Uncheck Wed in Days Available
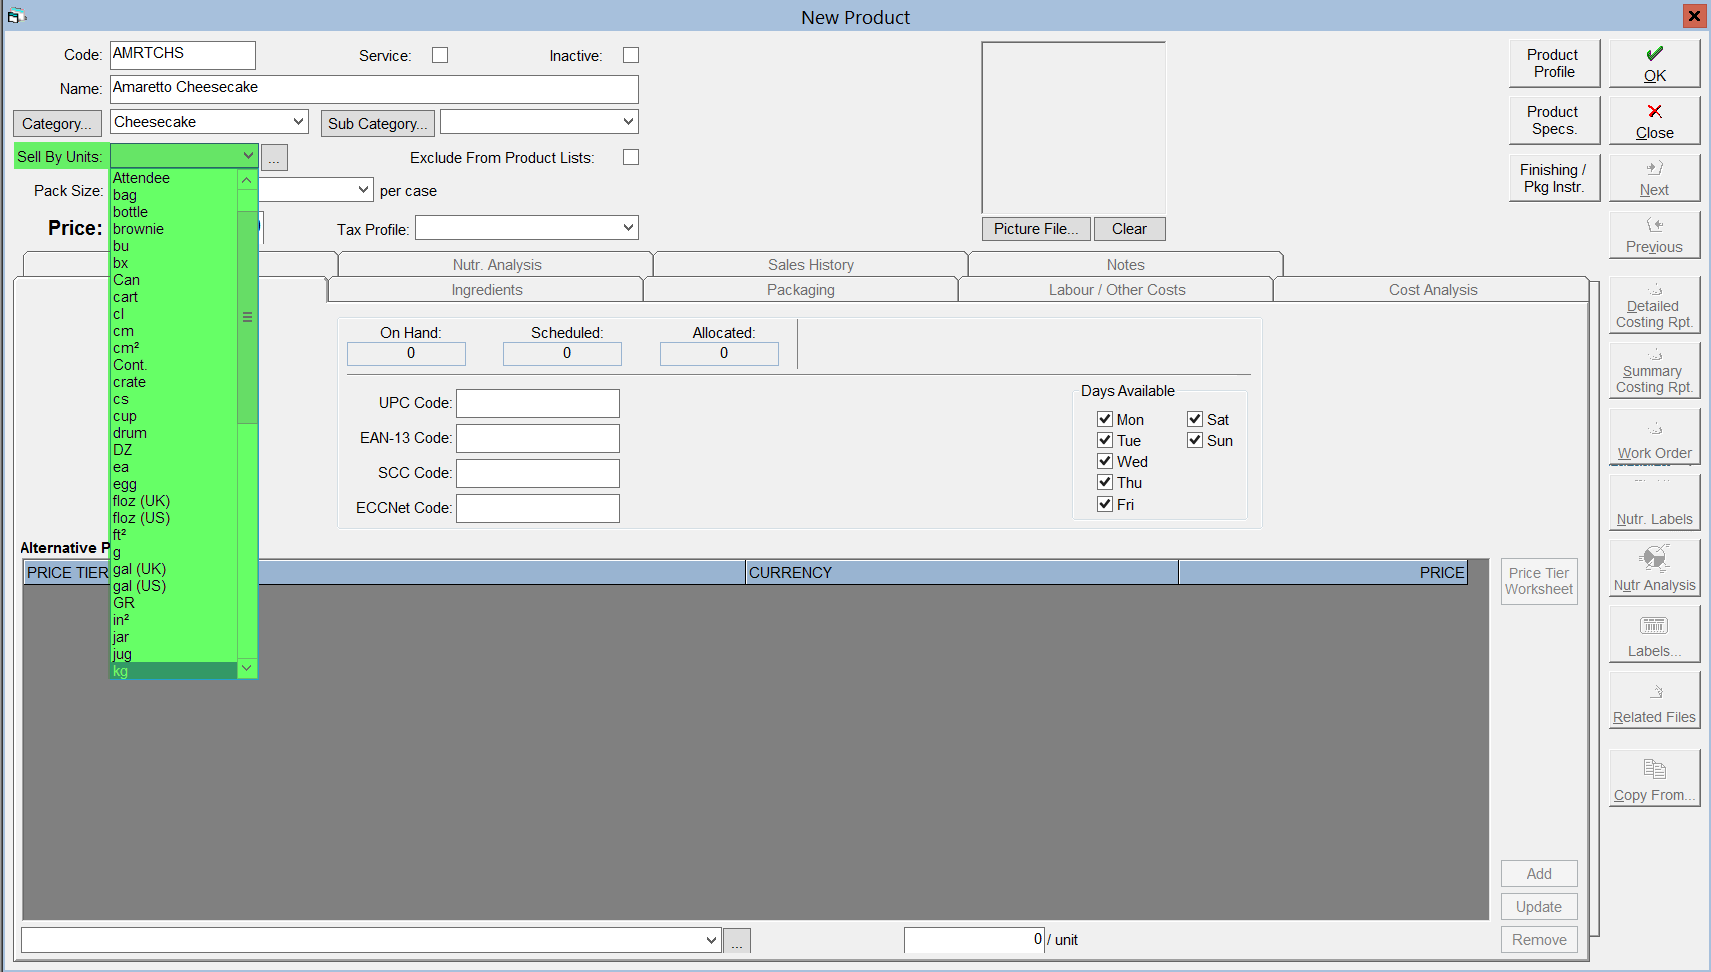This screenshot has width=1711, height=972. tap(1105, 461)
